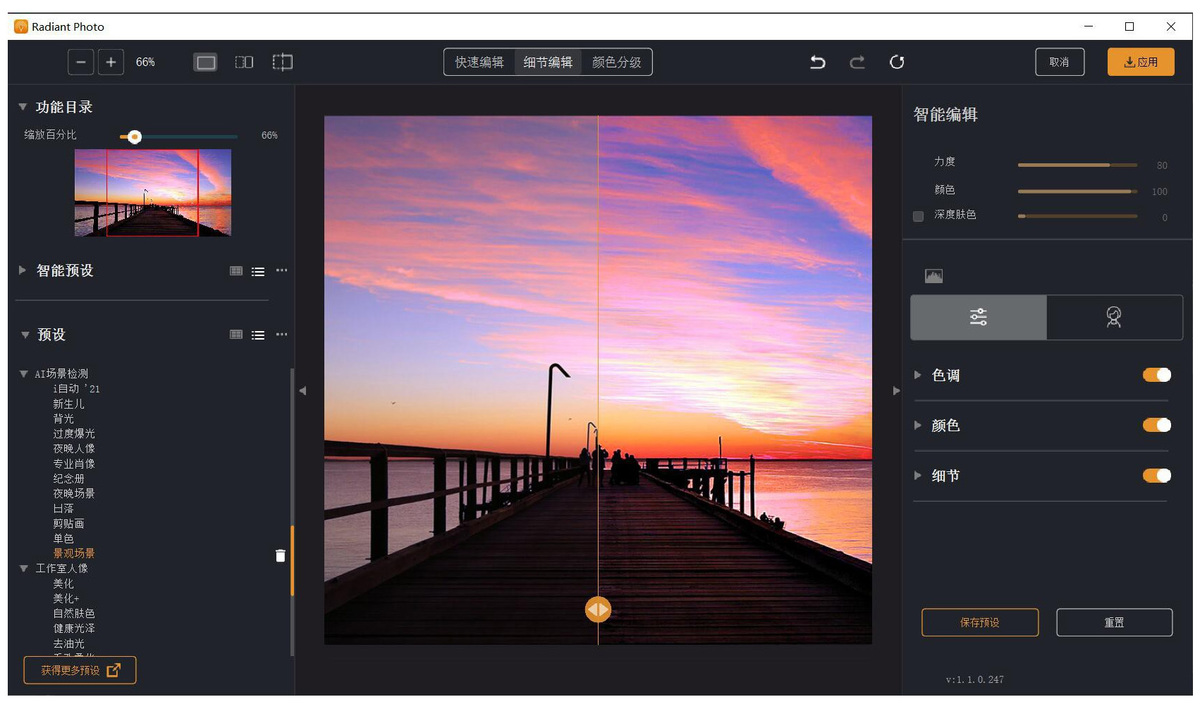Click the zoom in plus button
The width and height of the screenshot is (1200, 708).
(x=111, y=62)
